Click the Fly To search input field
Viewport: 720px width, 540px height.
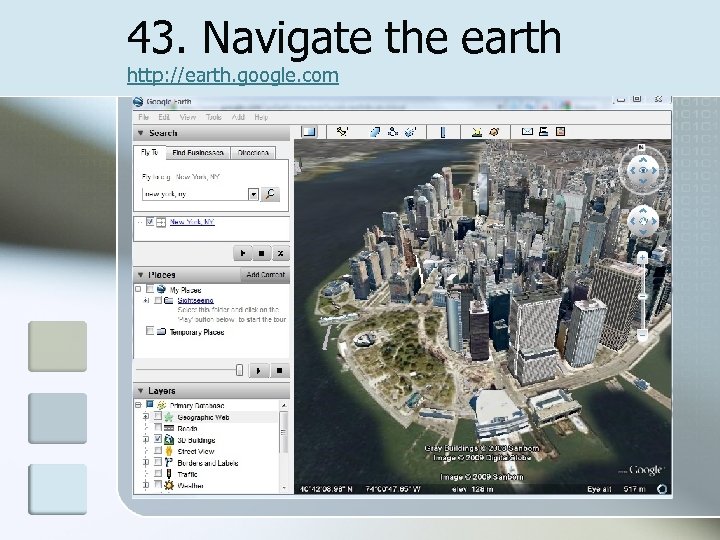click(x=196, y=194)
